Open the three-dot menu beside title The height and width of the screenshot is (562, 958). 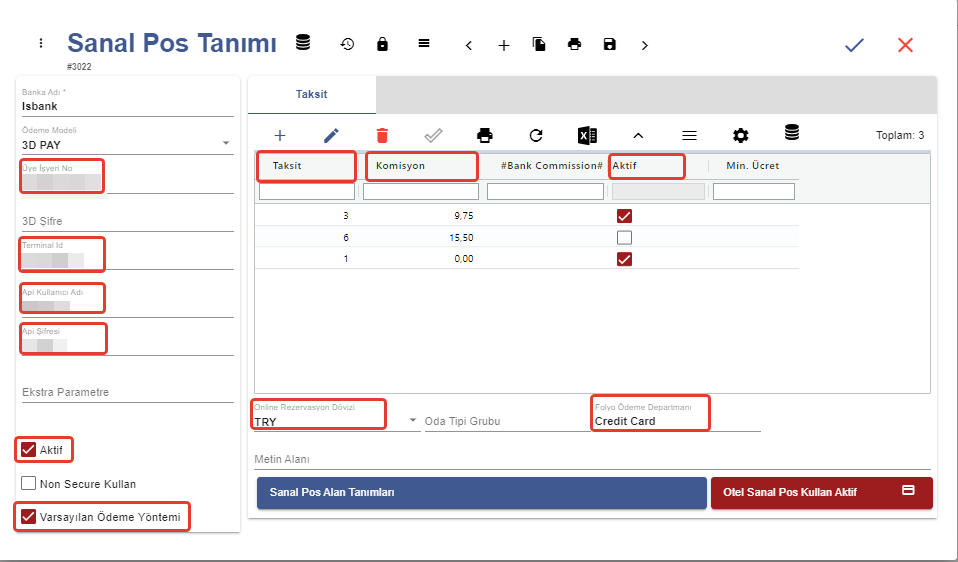(41, 43)
